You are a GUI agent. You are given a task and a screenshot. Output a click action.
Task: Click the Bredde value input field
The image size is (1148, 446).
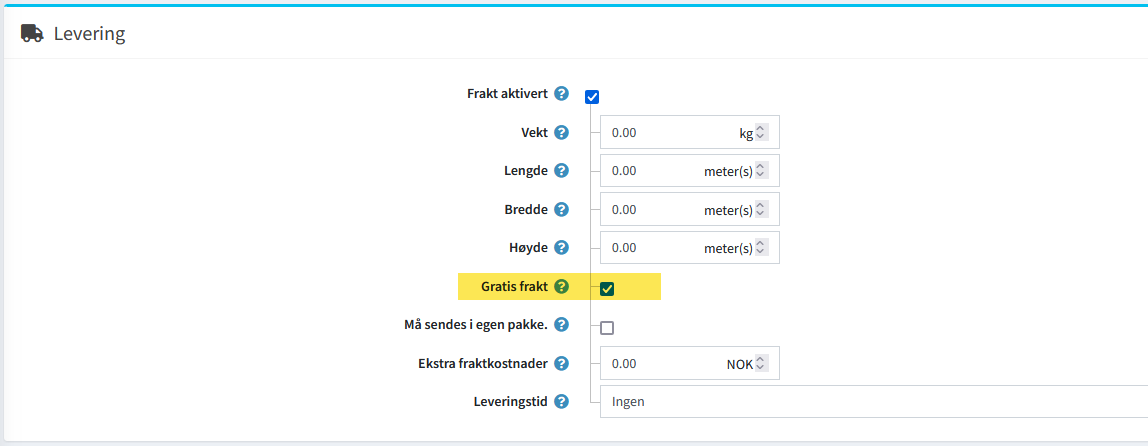point(650,209)
